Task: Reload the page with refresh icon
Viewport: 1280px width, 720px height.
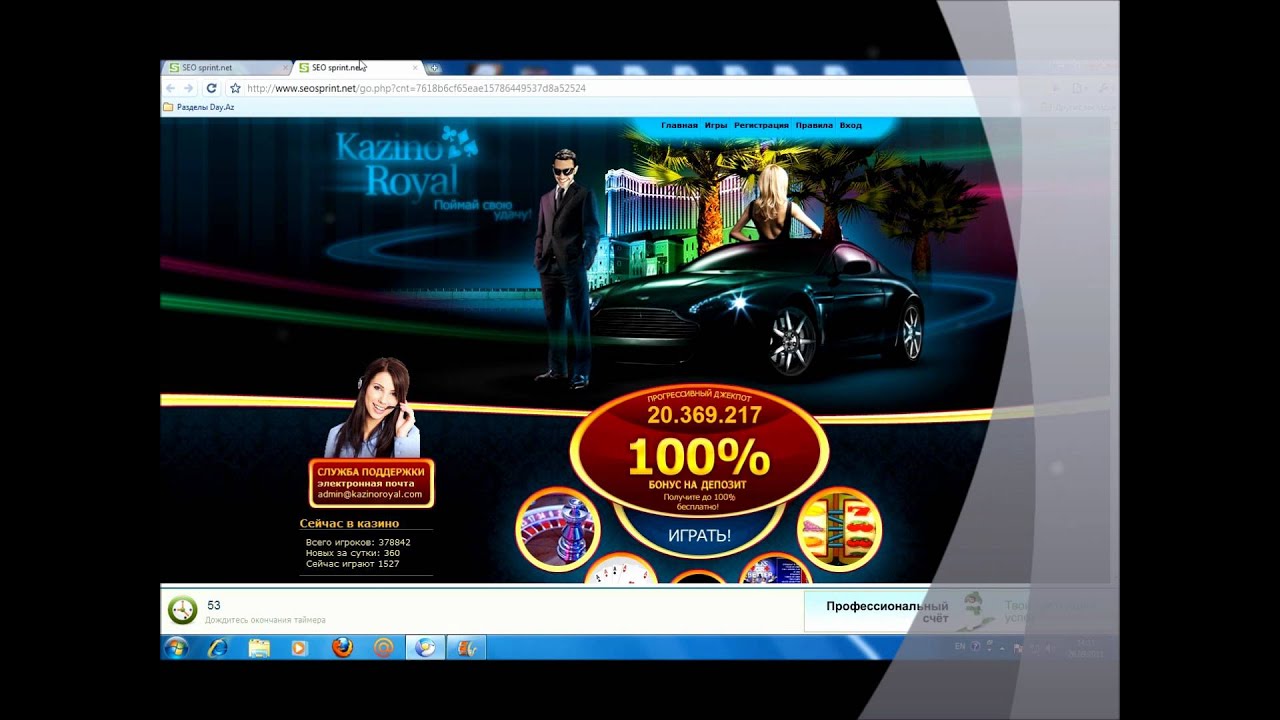Action: click(211, 88)
